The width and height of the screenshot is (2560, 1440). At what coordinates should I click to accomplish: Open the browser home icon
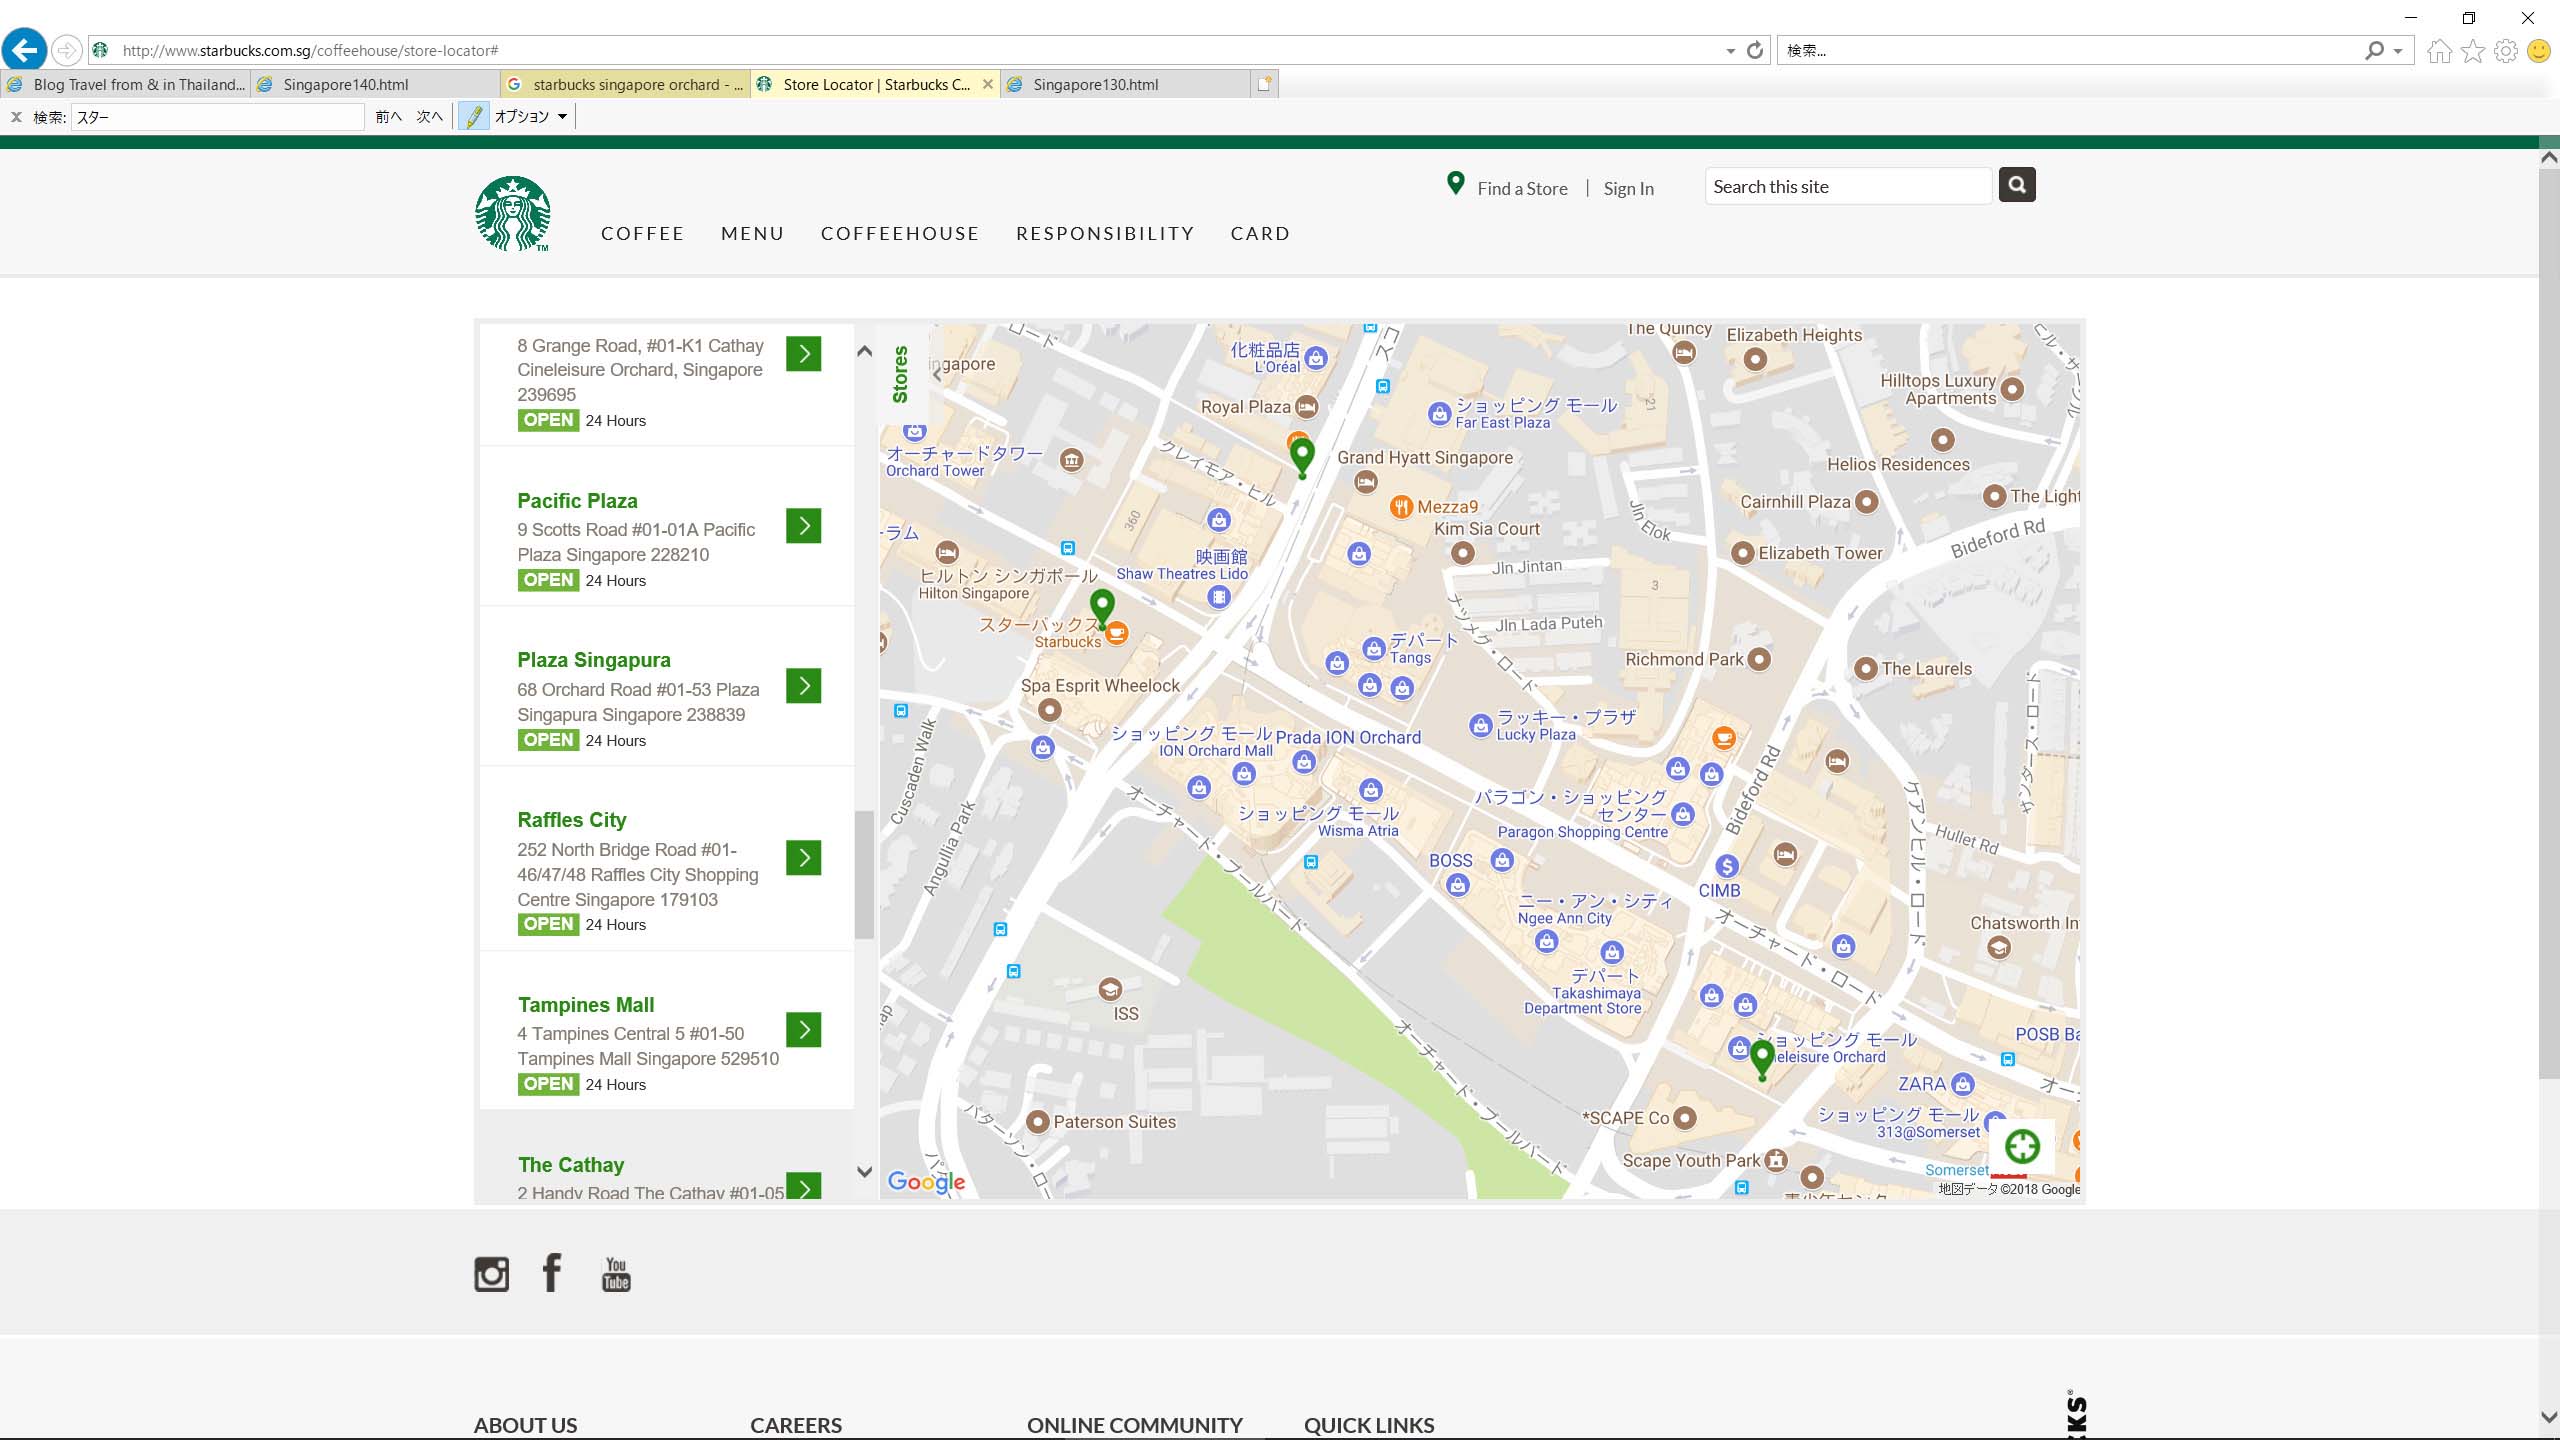coord(2440,51)
